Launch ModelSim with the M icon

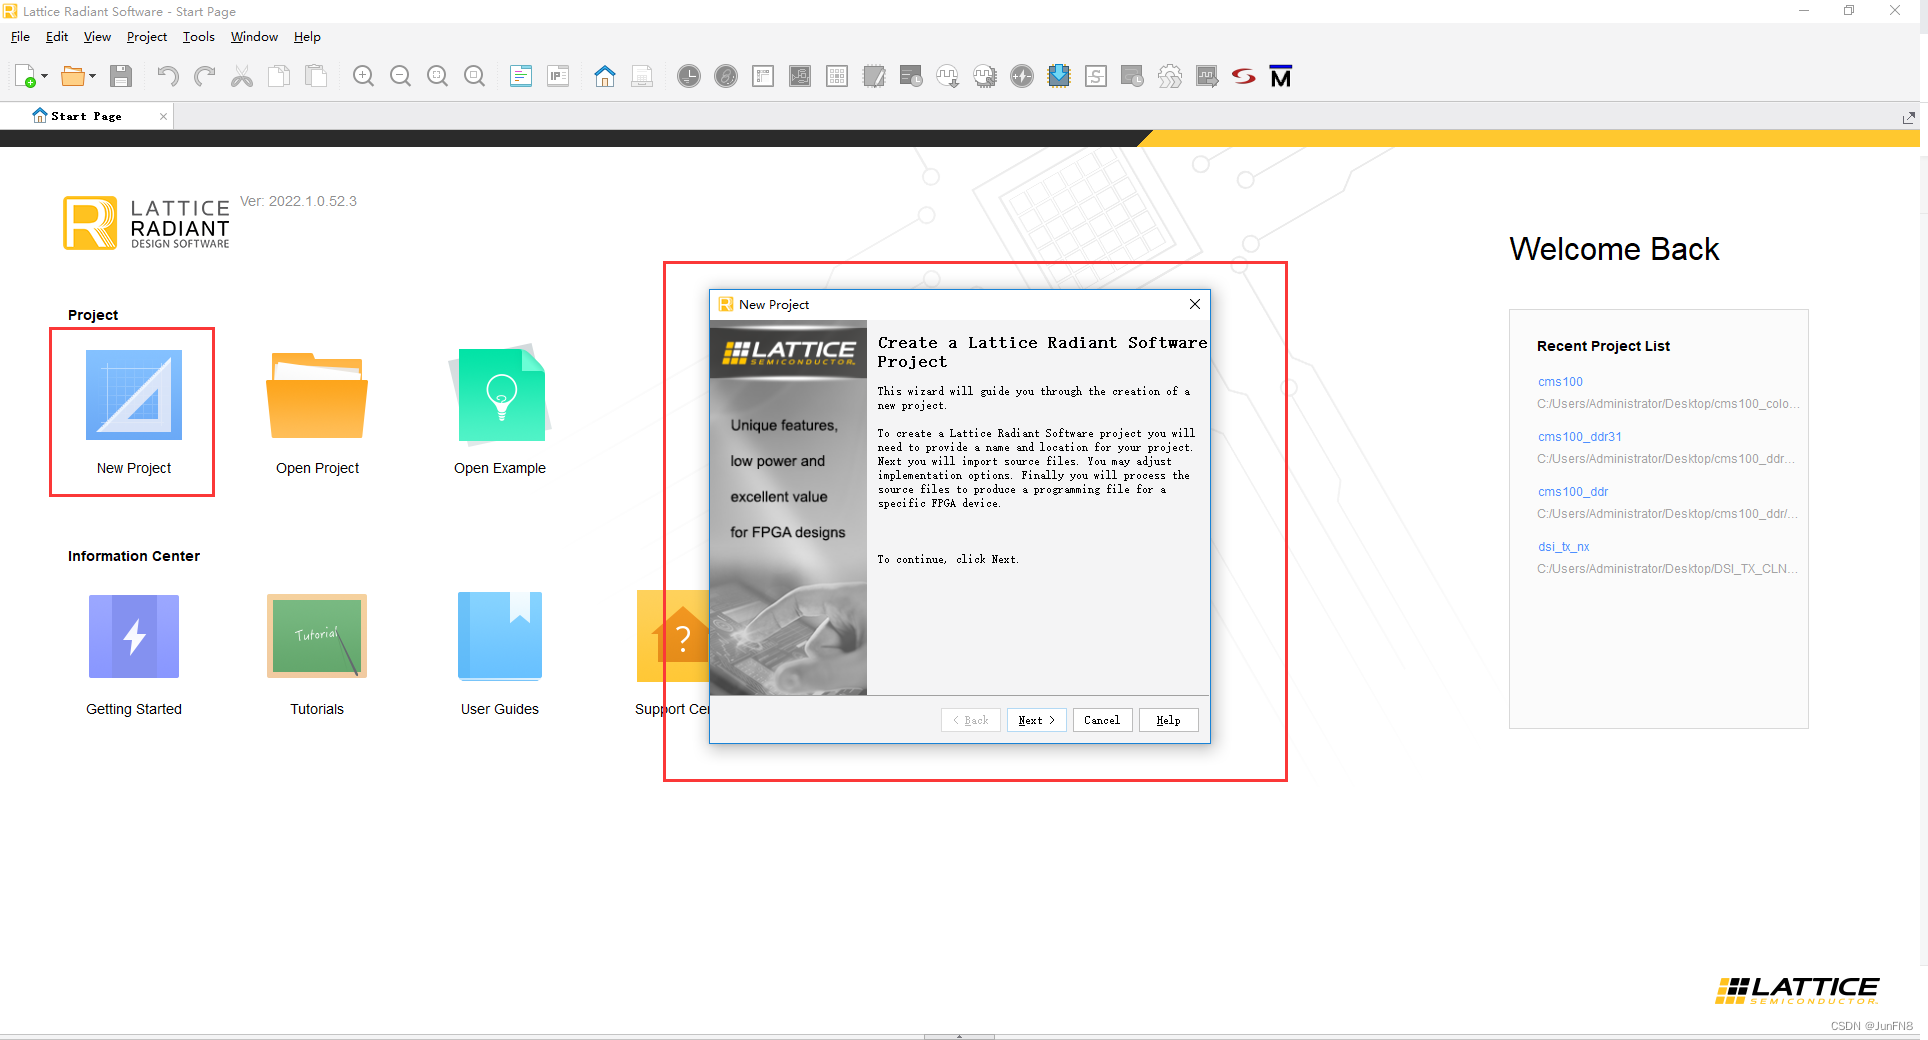(x=1281, y=76)
